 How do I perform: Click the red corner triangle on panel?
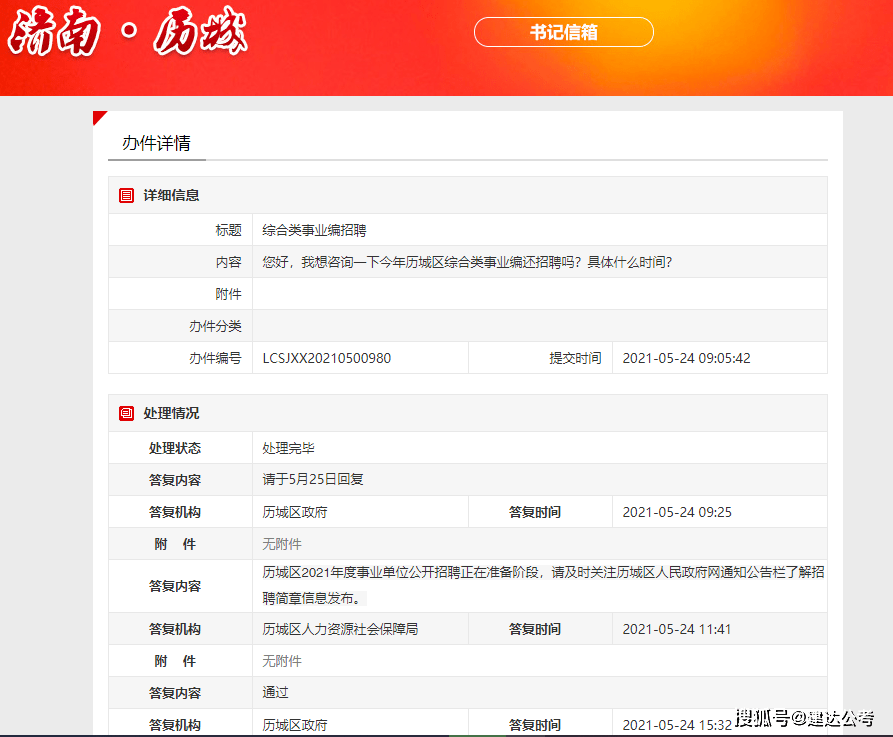click(x=98, y=116)
